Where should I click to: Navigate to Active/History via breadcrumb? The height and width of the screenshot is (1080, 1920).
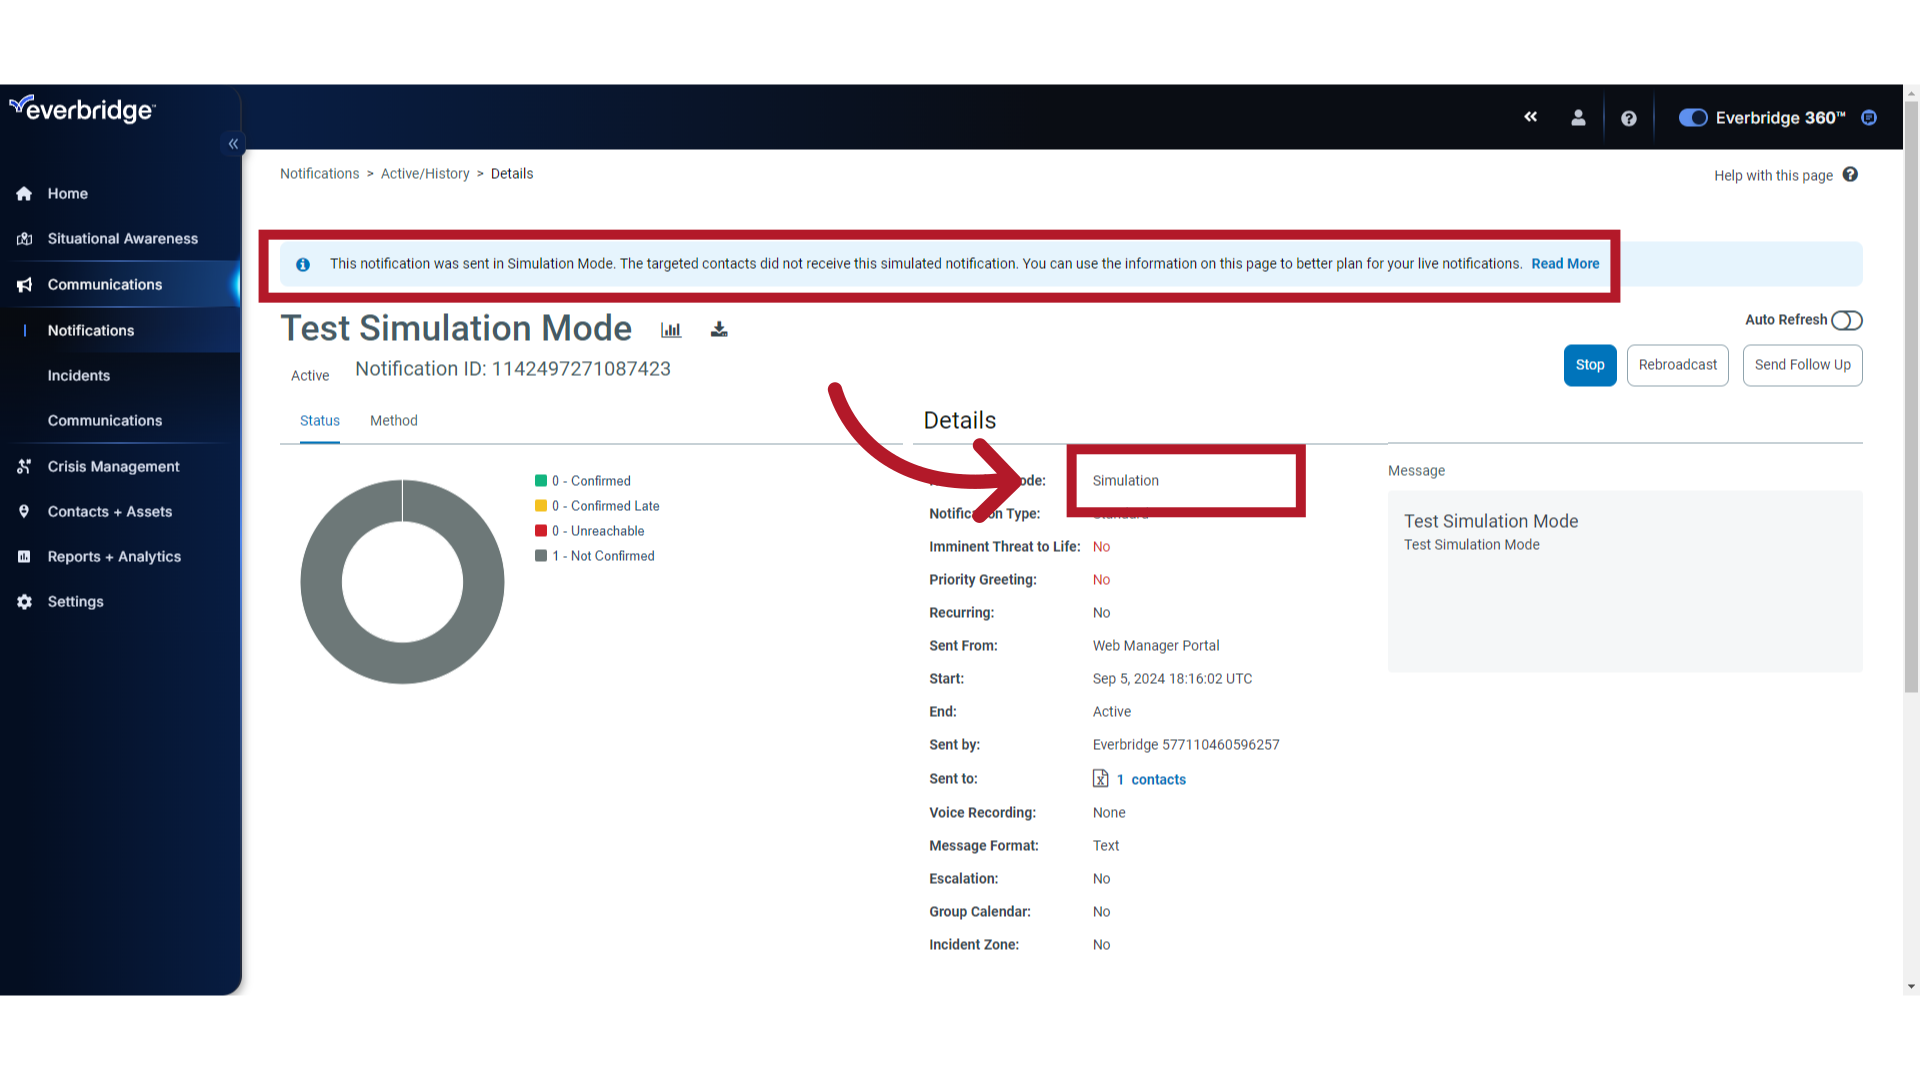pyautogui.click(x=425, y=173)
